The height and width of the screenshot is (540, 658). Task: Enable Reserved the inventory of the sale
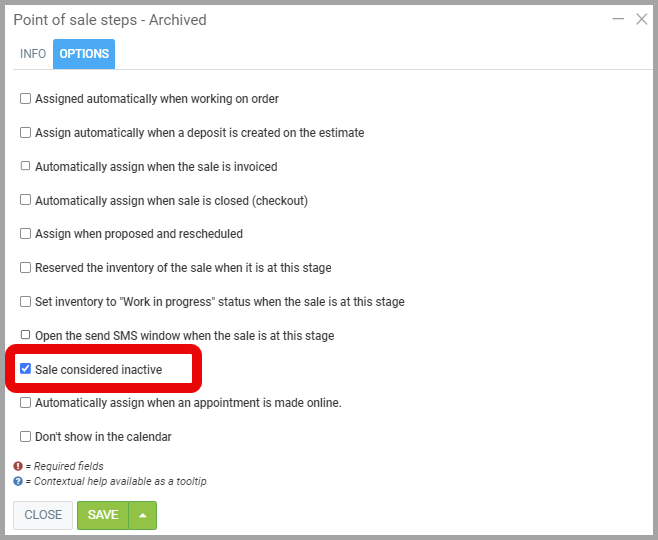click(x=26, y=268)
